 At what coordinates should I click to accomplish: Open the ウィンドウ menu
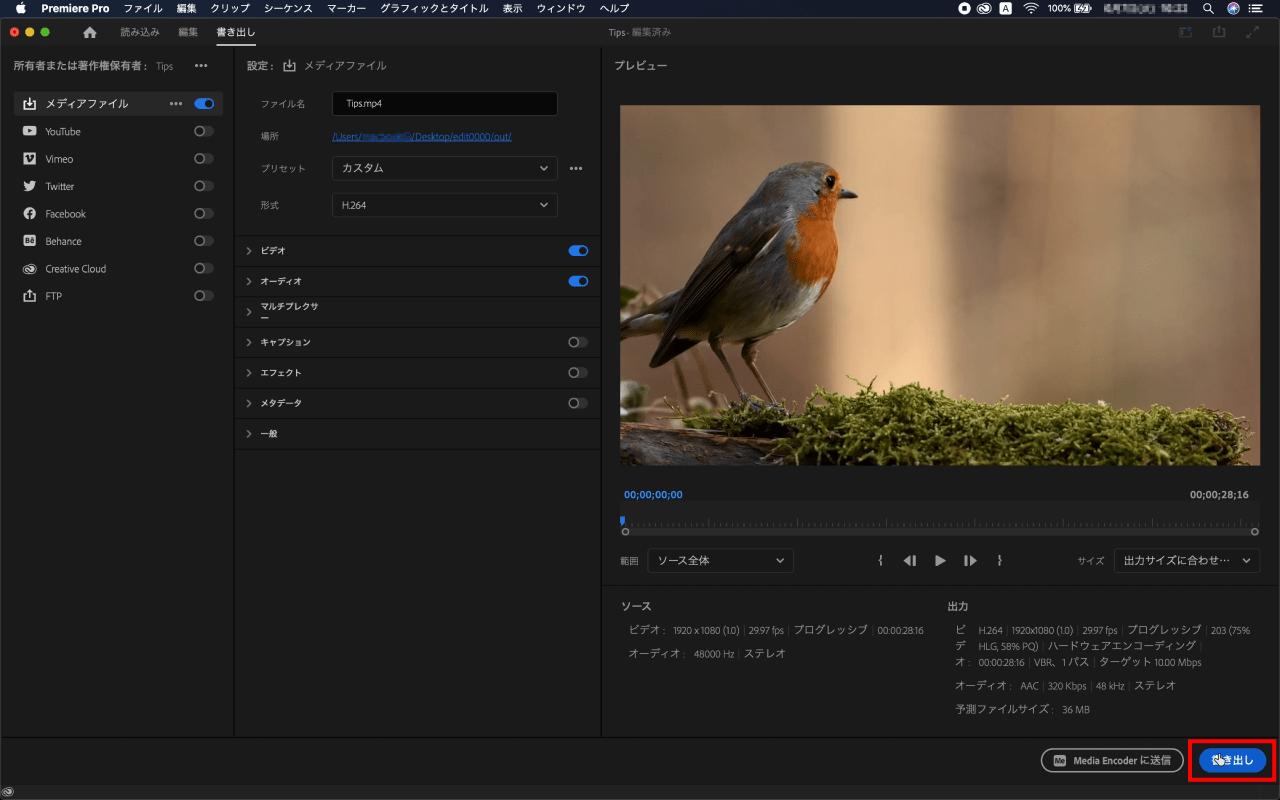point(561,8)
